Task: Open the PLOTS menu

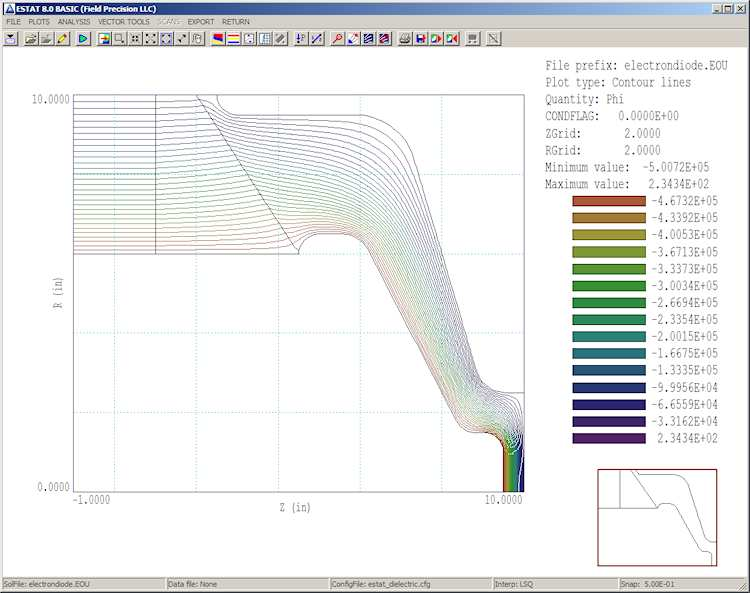Action: coord(39,21)
